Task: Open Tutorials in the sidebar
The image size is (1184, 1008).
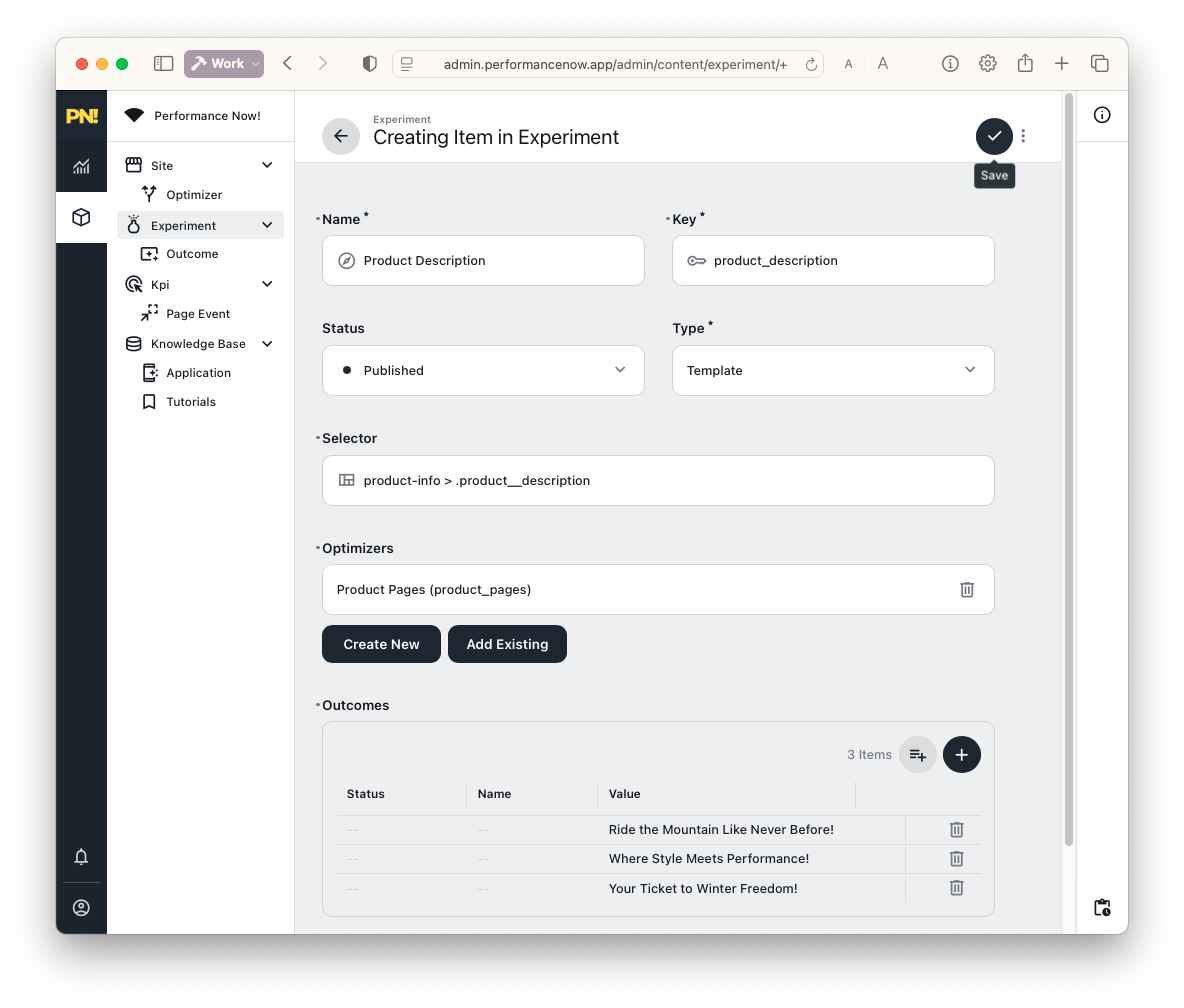Action: (190, 402)
